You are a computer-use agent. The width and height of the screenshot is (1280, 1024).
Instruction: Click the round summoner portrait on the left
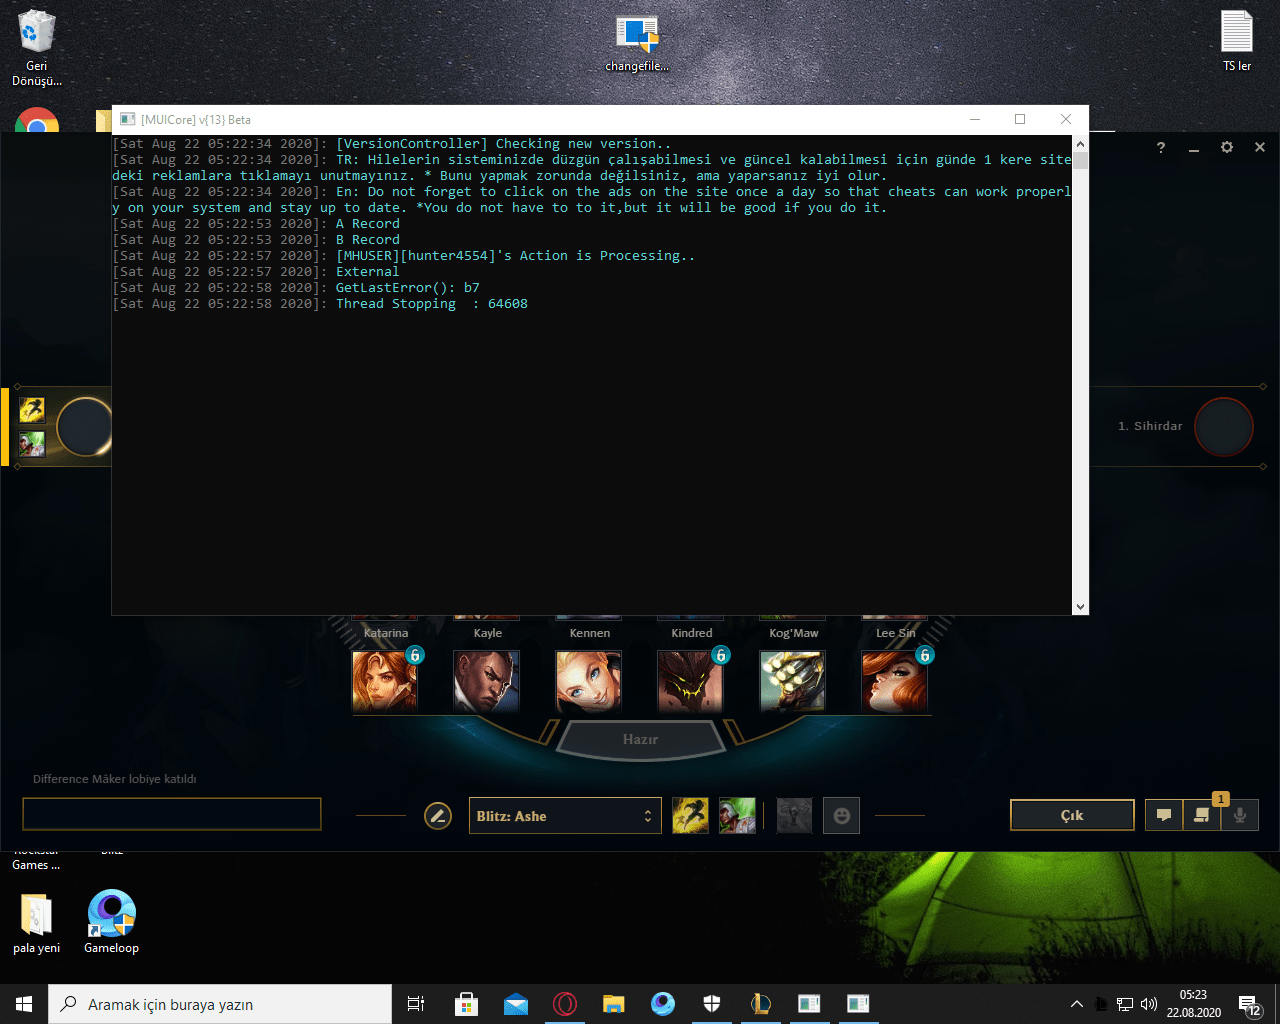[85, 426]
